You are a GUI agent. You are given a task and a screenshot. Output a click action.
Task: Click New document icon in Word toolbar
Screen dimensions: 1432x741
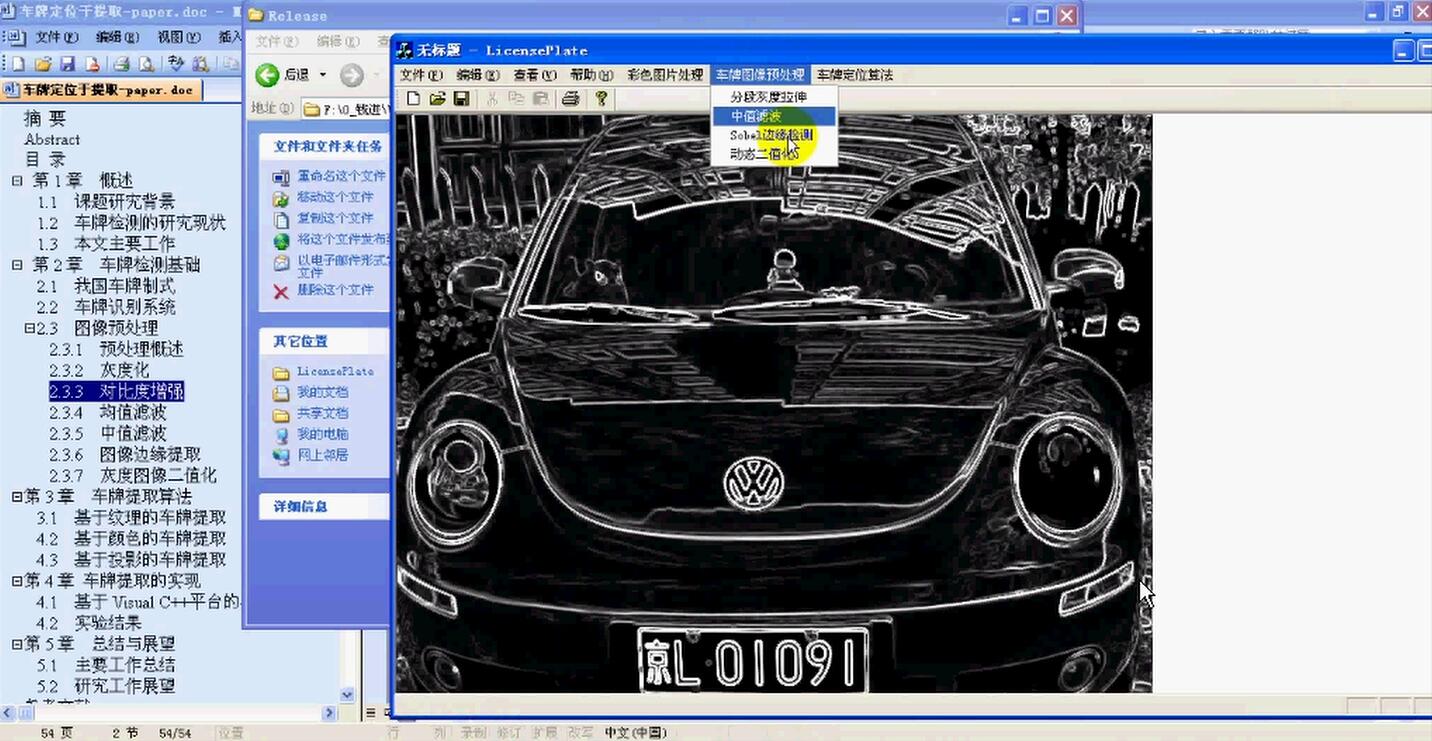[x=18, y=64]
